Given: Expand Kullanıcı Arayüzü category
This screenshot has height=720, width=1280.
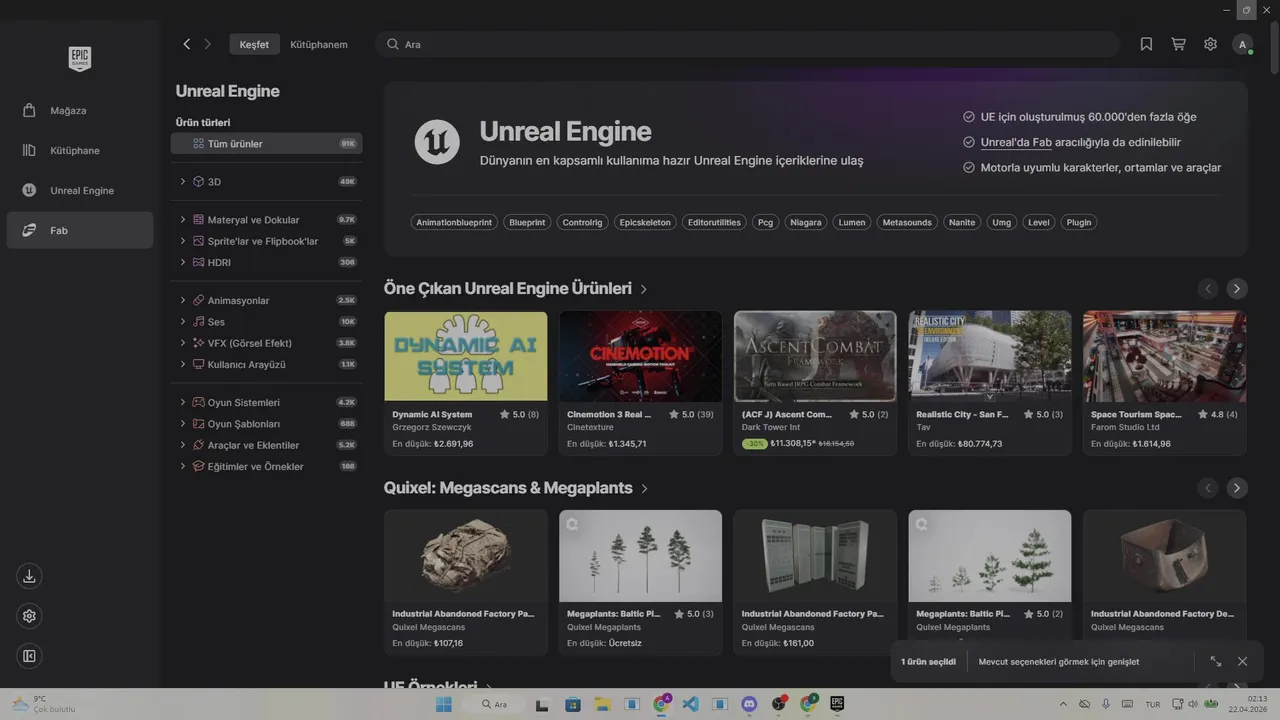Looking at the screenshot, I should coord(183,364).
